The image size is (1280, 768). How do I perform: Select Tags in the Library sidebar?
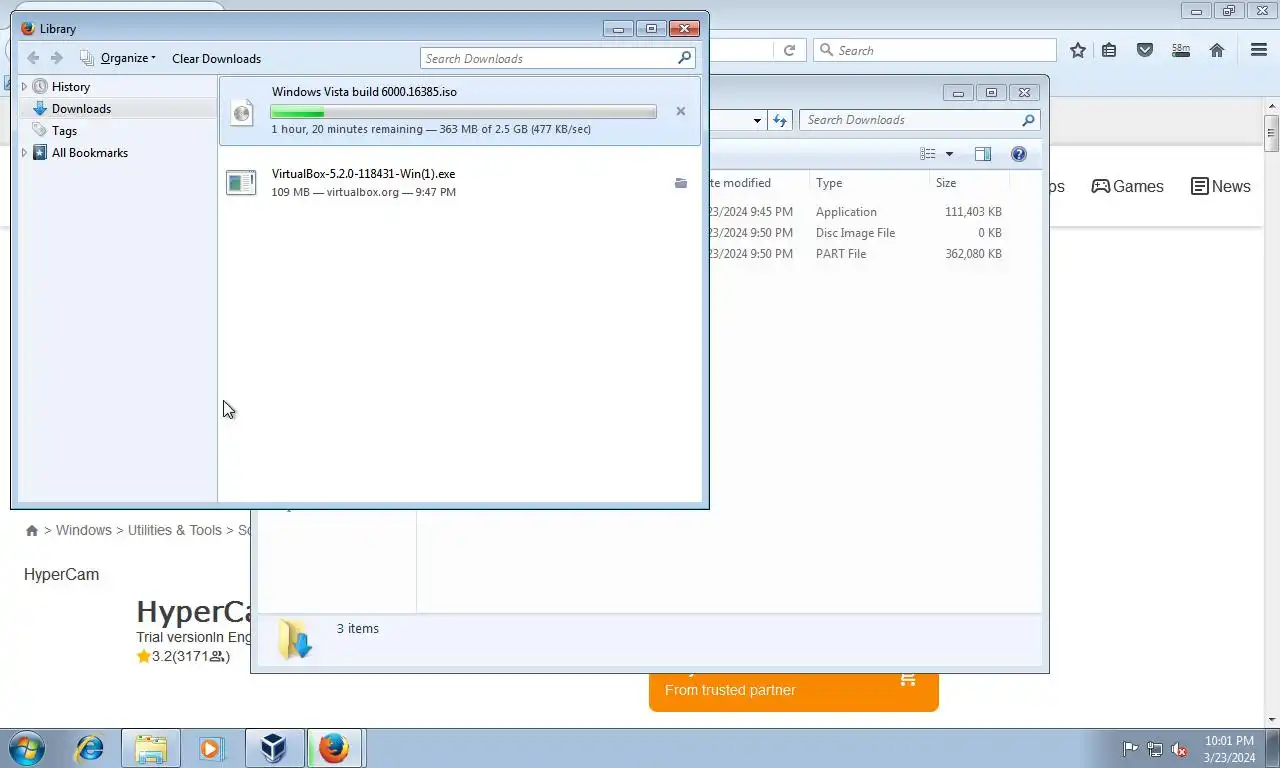click(64, 131)
